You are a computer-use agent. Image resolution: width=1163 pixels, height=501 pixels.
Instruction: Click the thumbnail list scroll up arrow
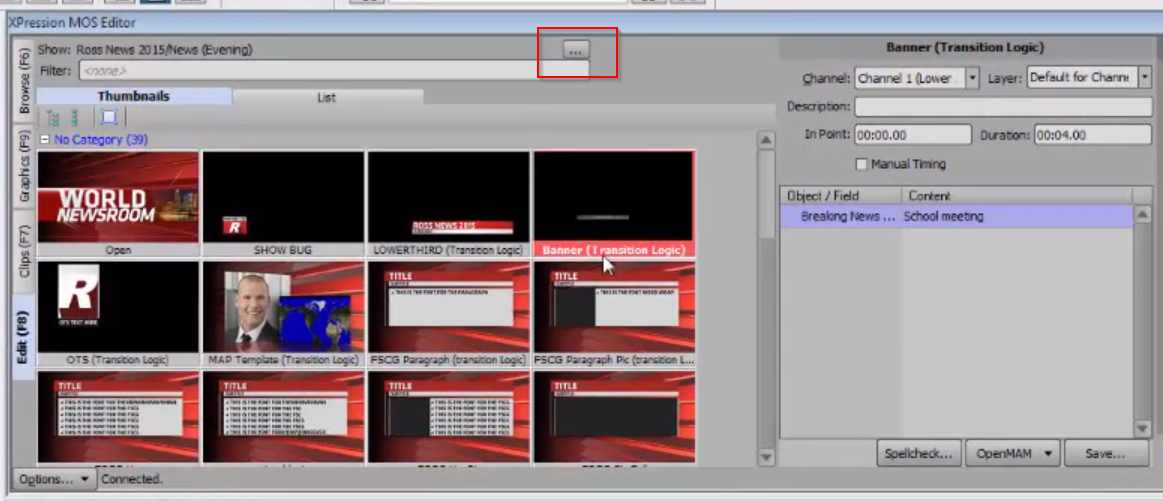pos(766,140)
